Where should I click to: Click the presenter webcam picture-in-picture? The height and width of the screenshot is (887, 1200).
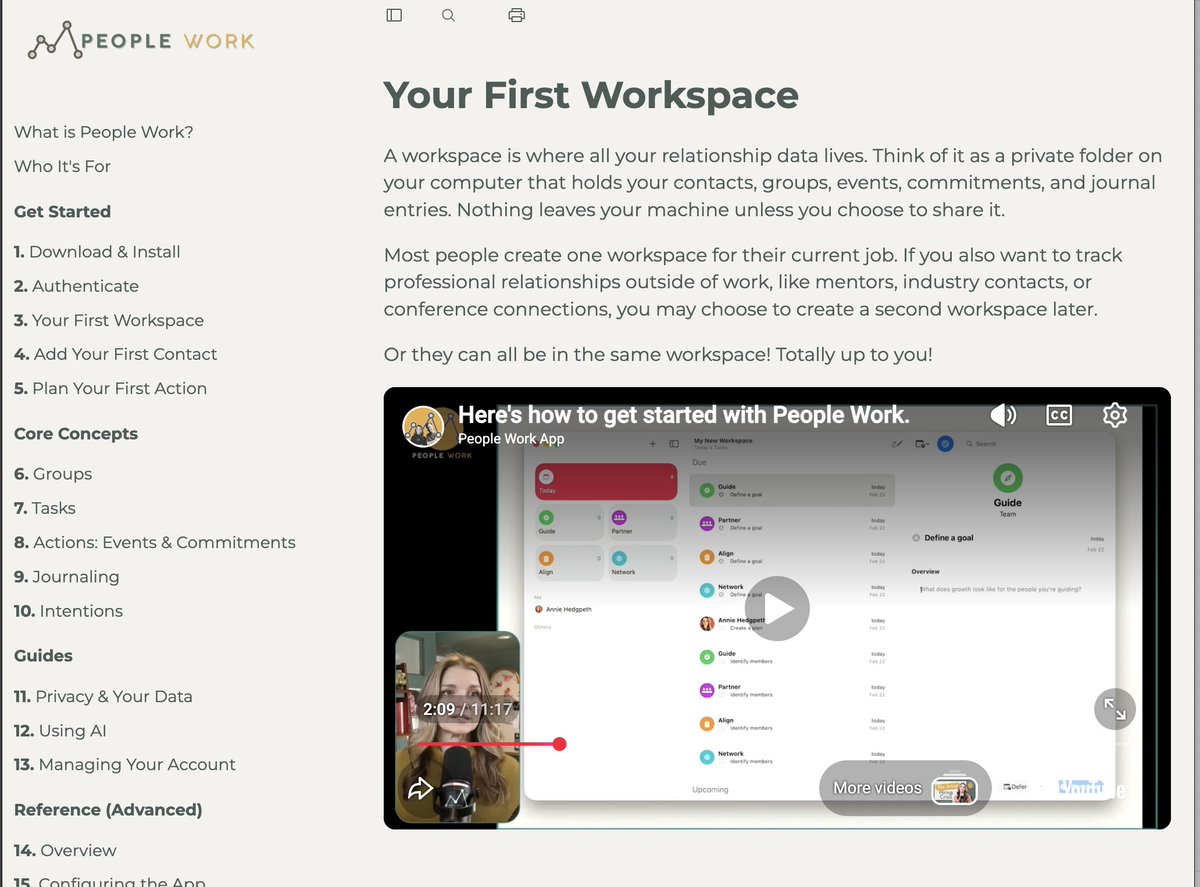pos(458,727)
